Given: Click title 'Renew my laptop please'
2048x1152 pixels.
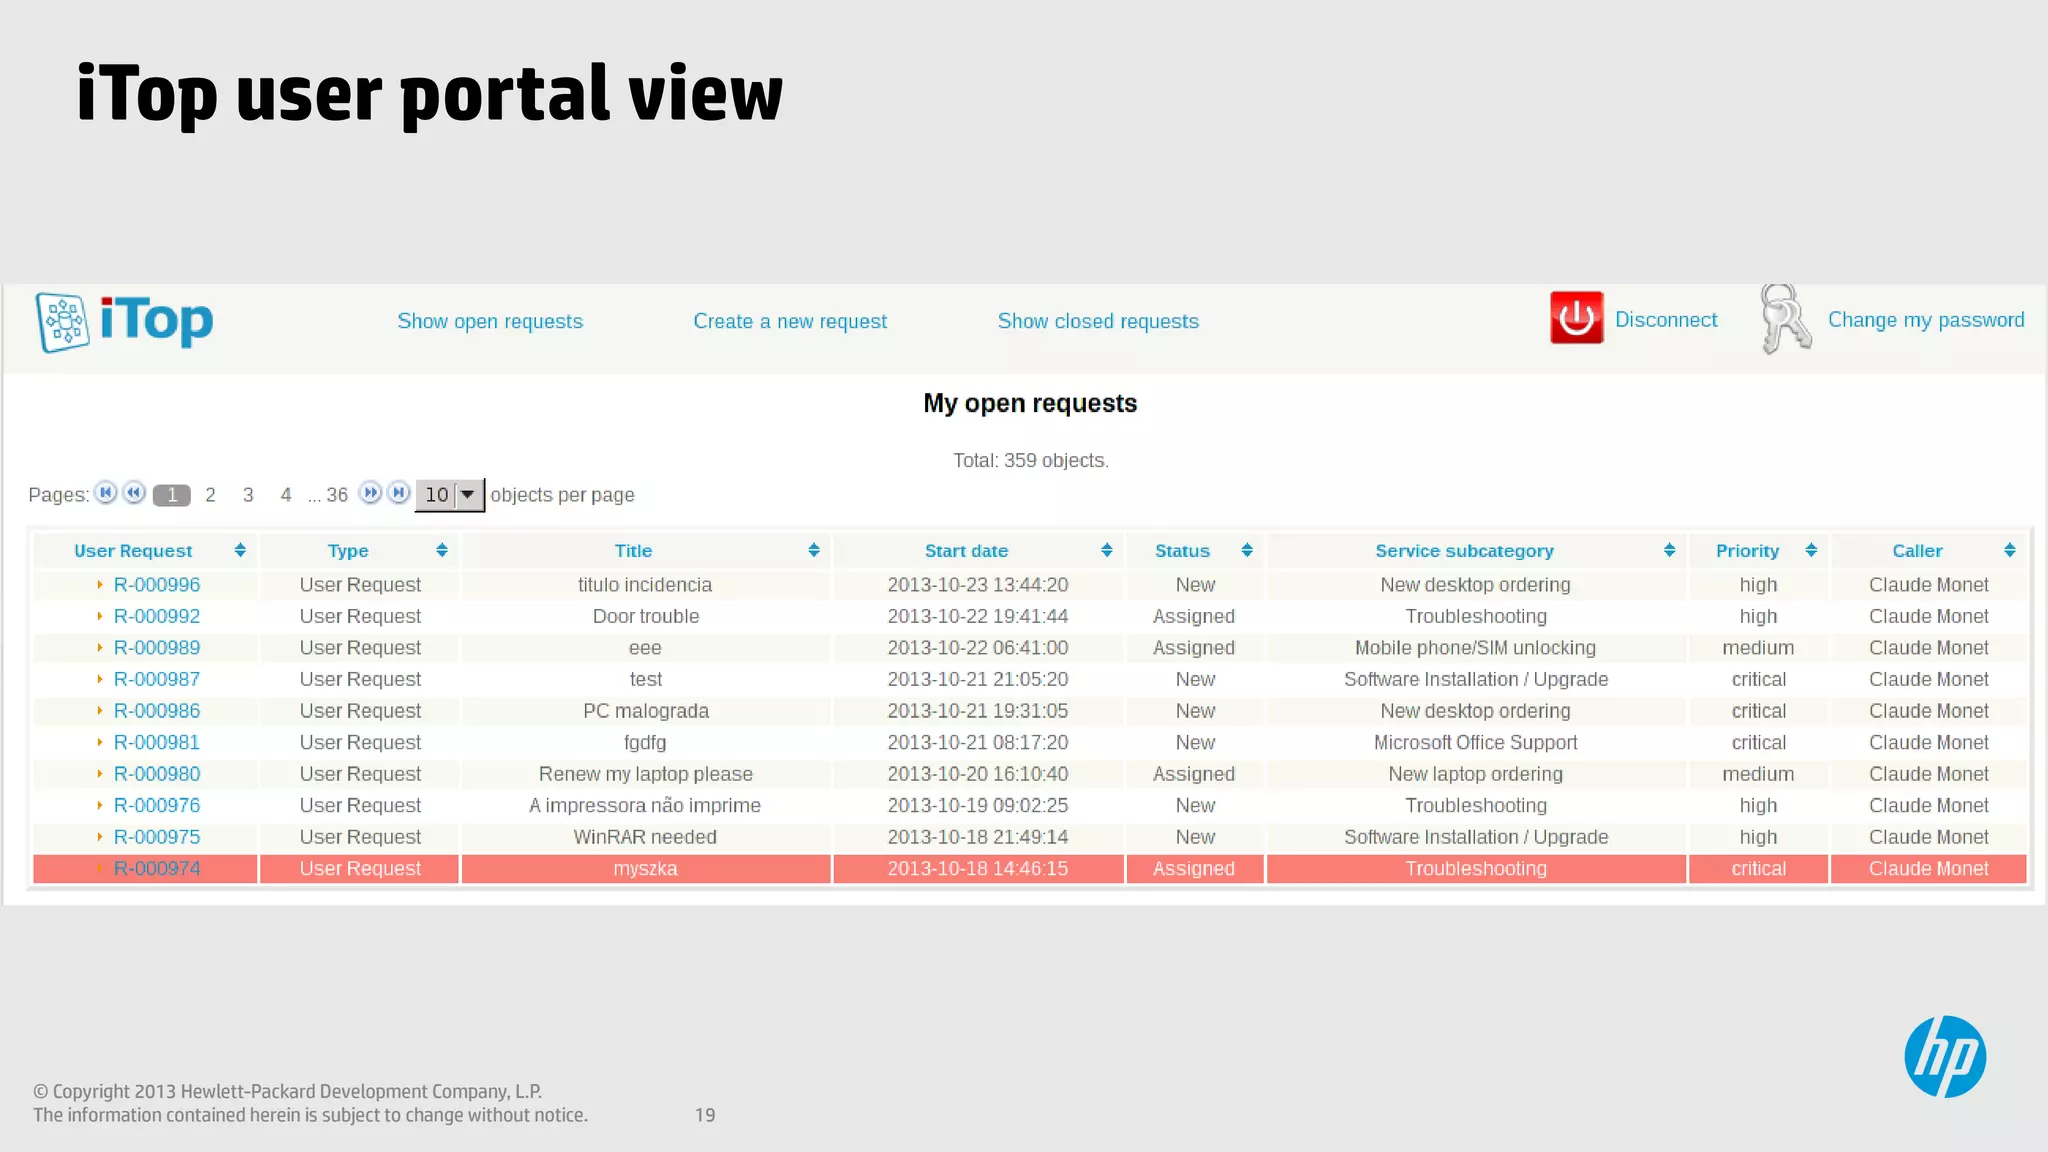Looking at the screenshot, I should (x=646, y=774).
